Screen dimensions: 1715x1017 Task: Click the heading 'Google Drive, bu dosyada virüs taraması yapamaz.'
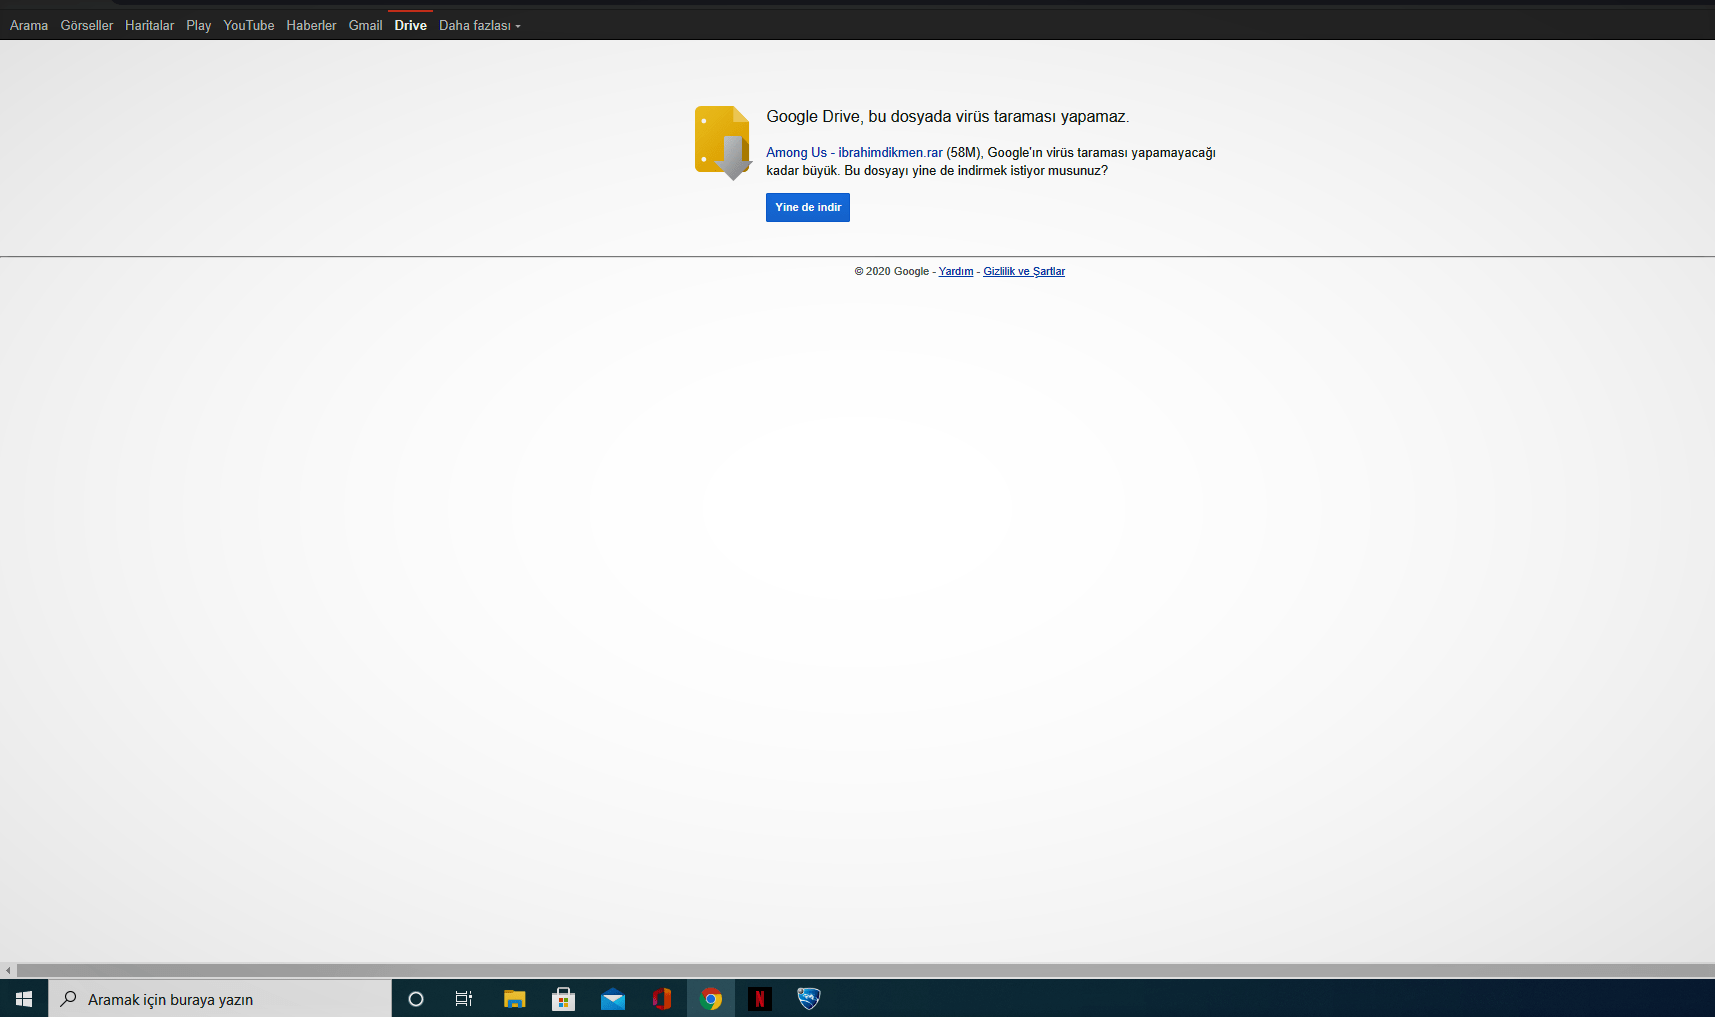point(948,117)
